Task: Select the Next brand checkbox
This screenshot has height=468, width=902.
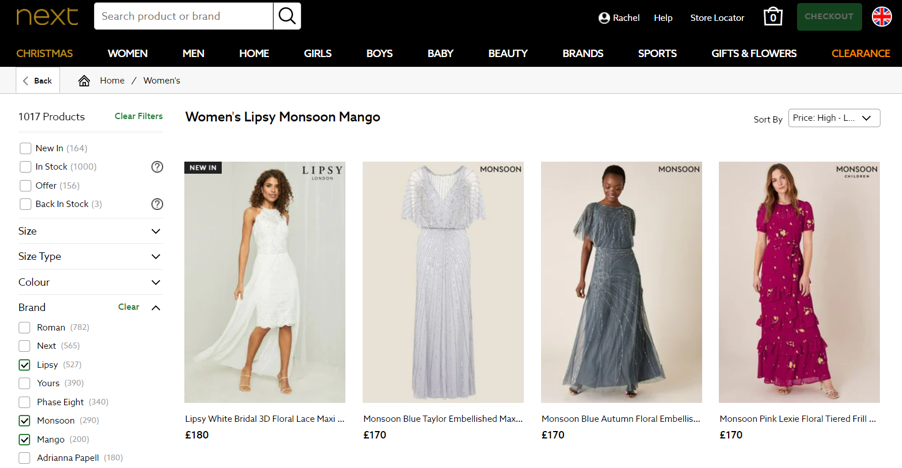Action: point(24,346)
